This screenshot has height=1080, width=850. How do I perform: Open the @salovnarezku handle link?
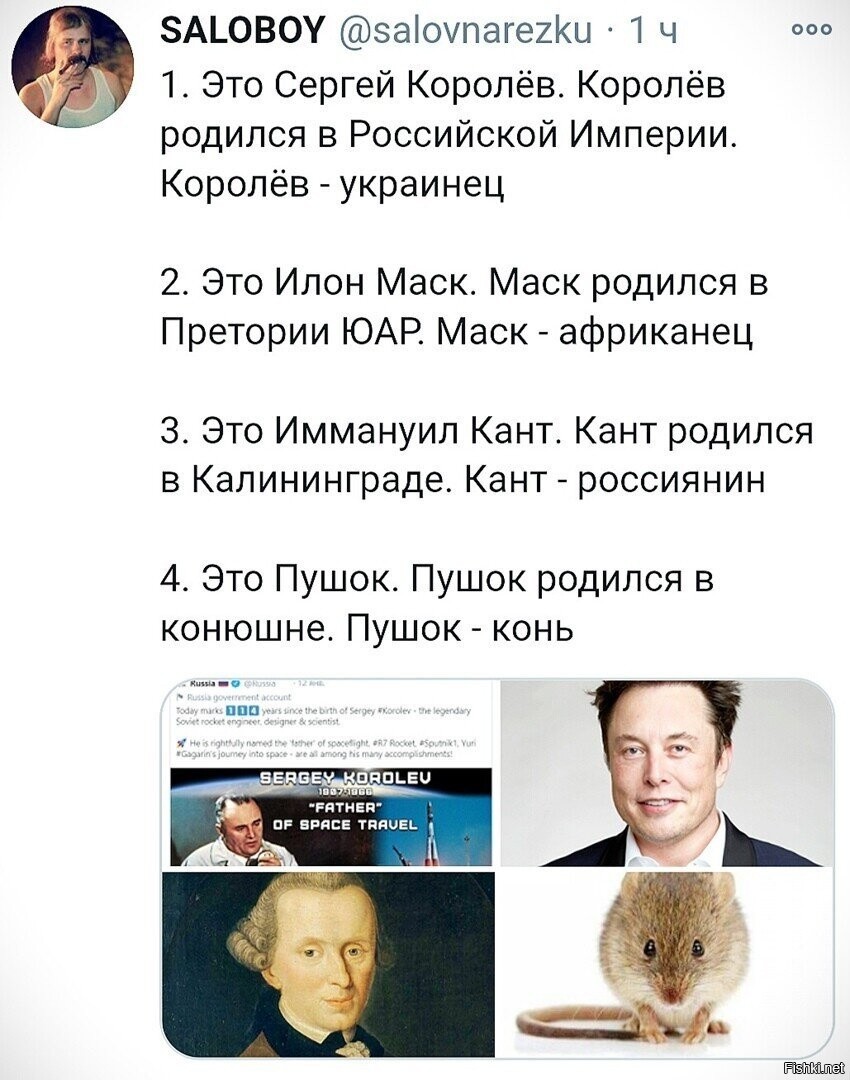[x=464, y=30]
